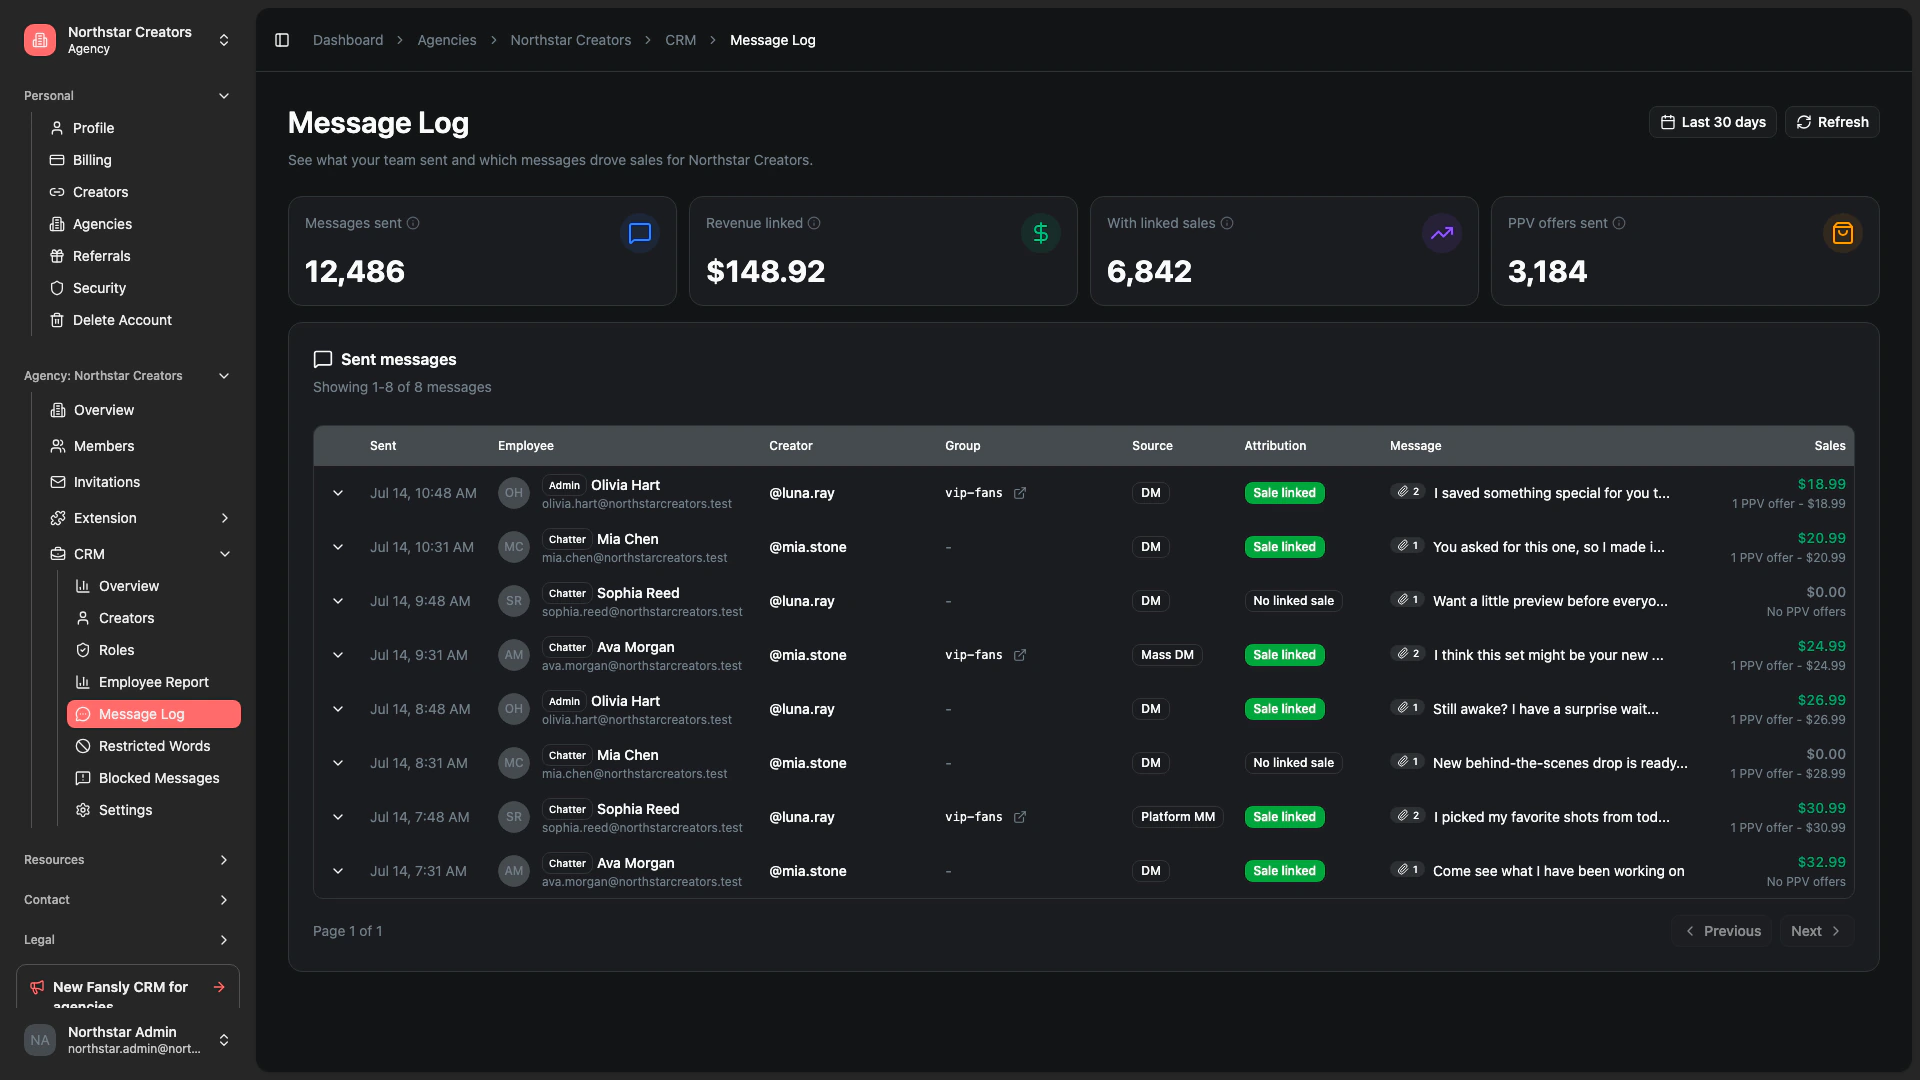Expand the Contact section

point(224,900)
